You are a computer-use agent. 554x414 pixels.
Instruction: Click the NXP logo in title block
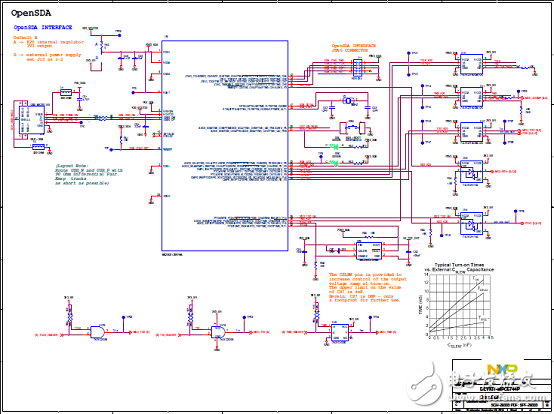(x=502, y=370)
